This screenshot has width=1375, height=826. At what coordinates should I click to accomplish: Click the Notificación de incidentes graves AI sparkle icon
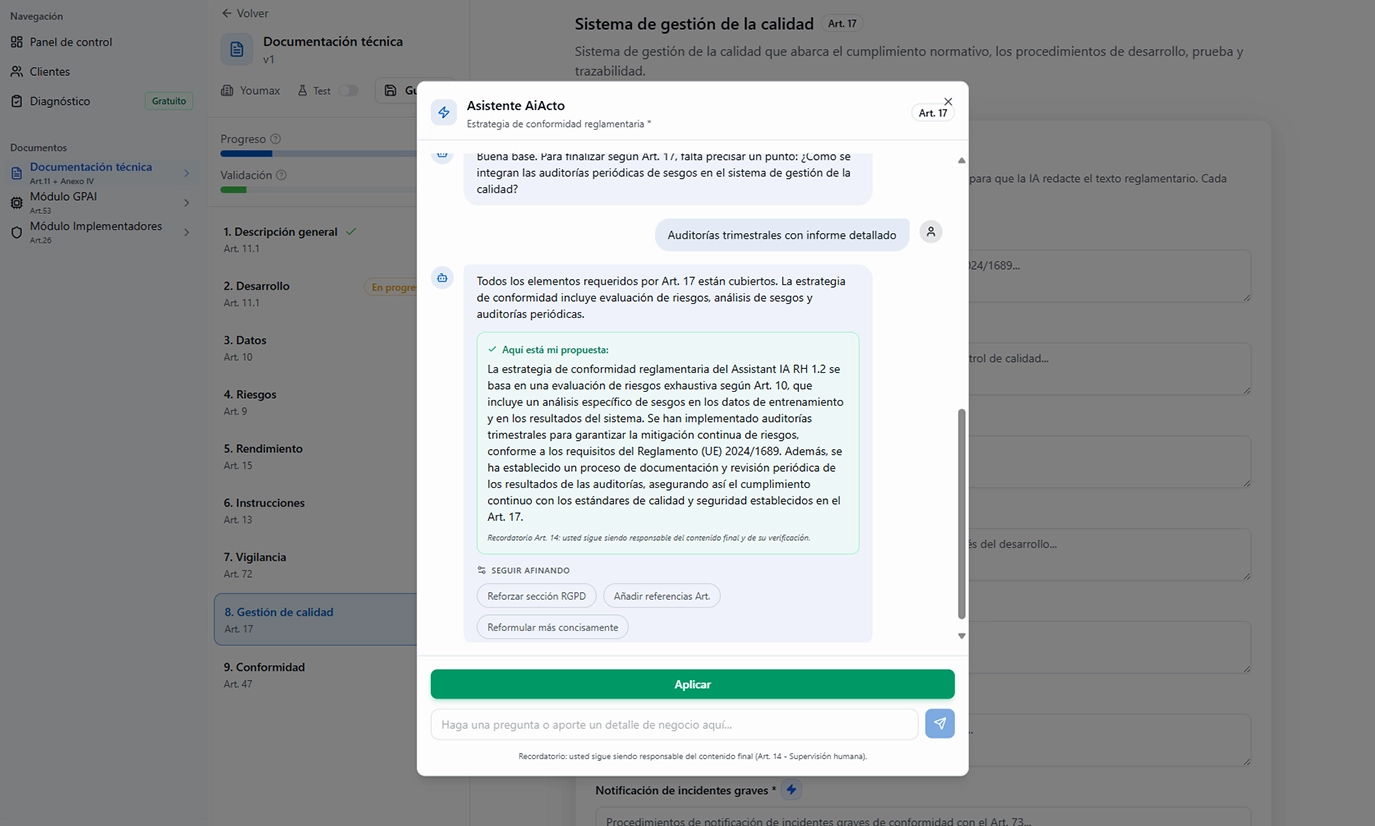[x=791, y=789]
